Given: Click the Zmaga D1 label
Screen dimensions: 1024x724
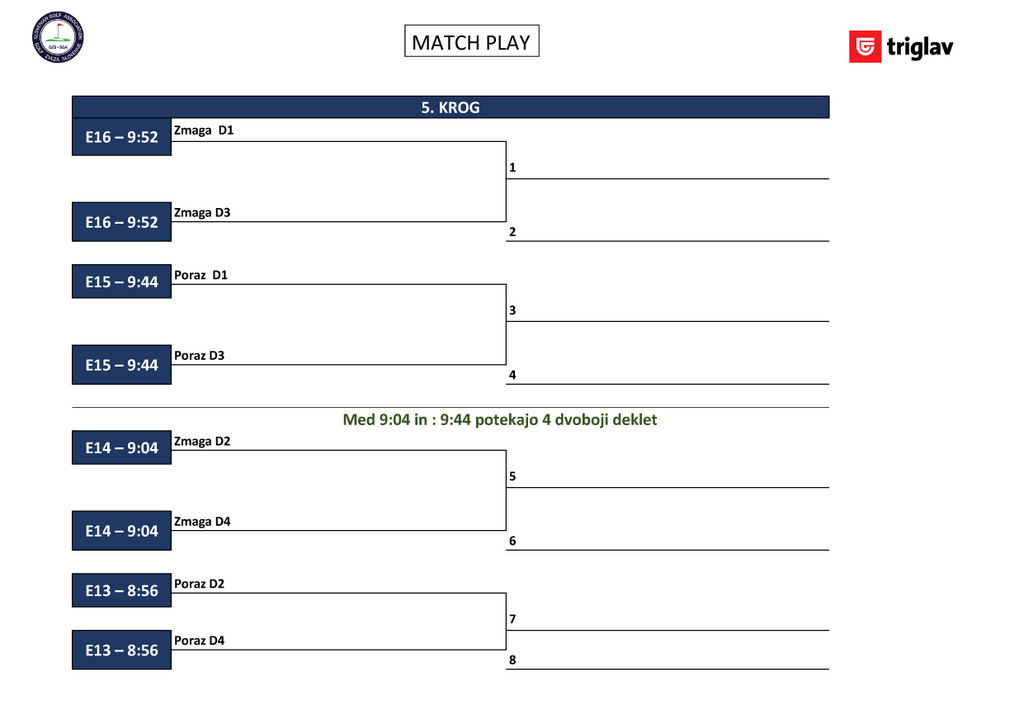Looking at the screenshot, I should pos(203,131).
